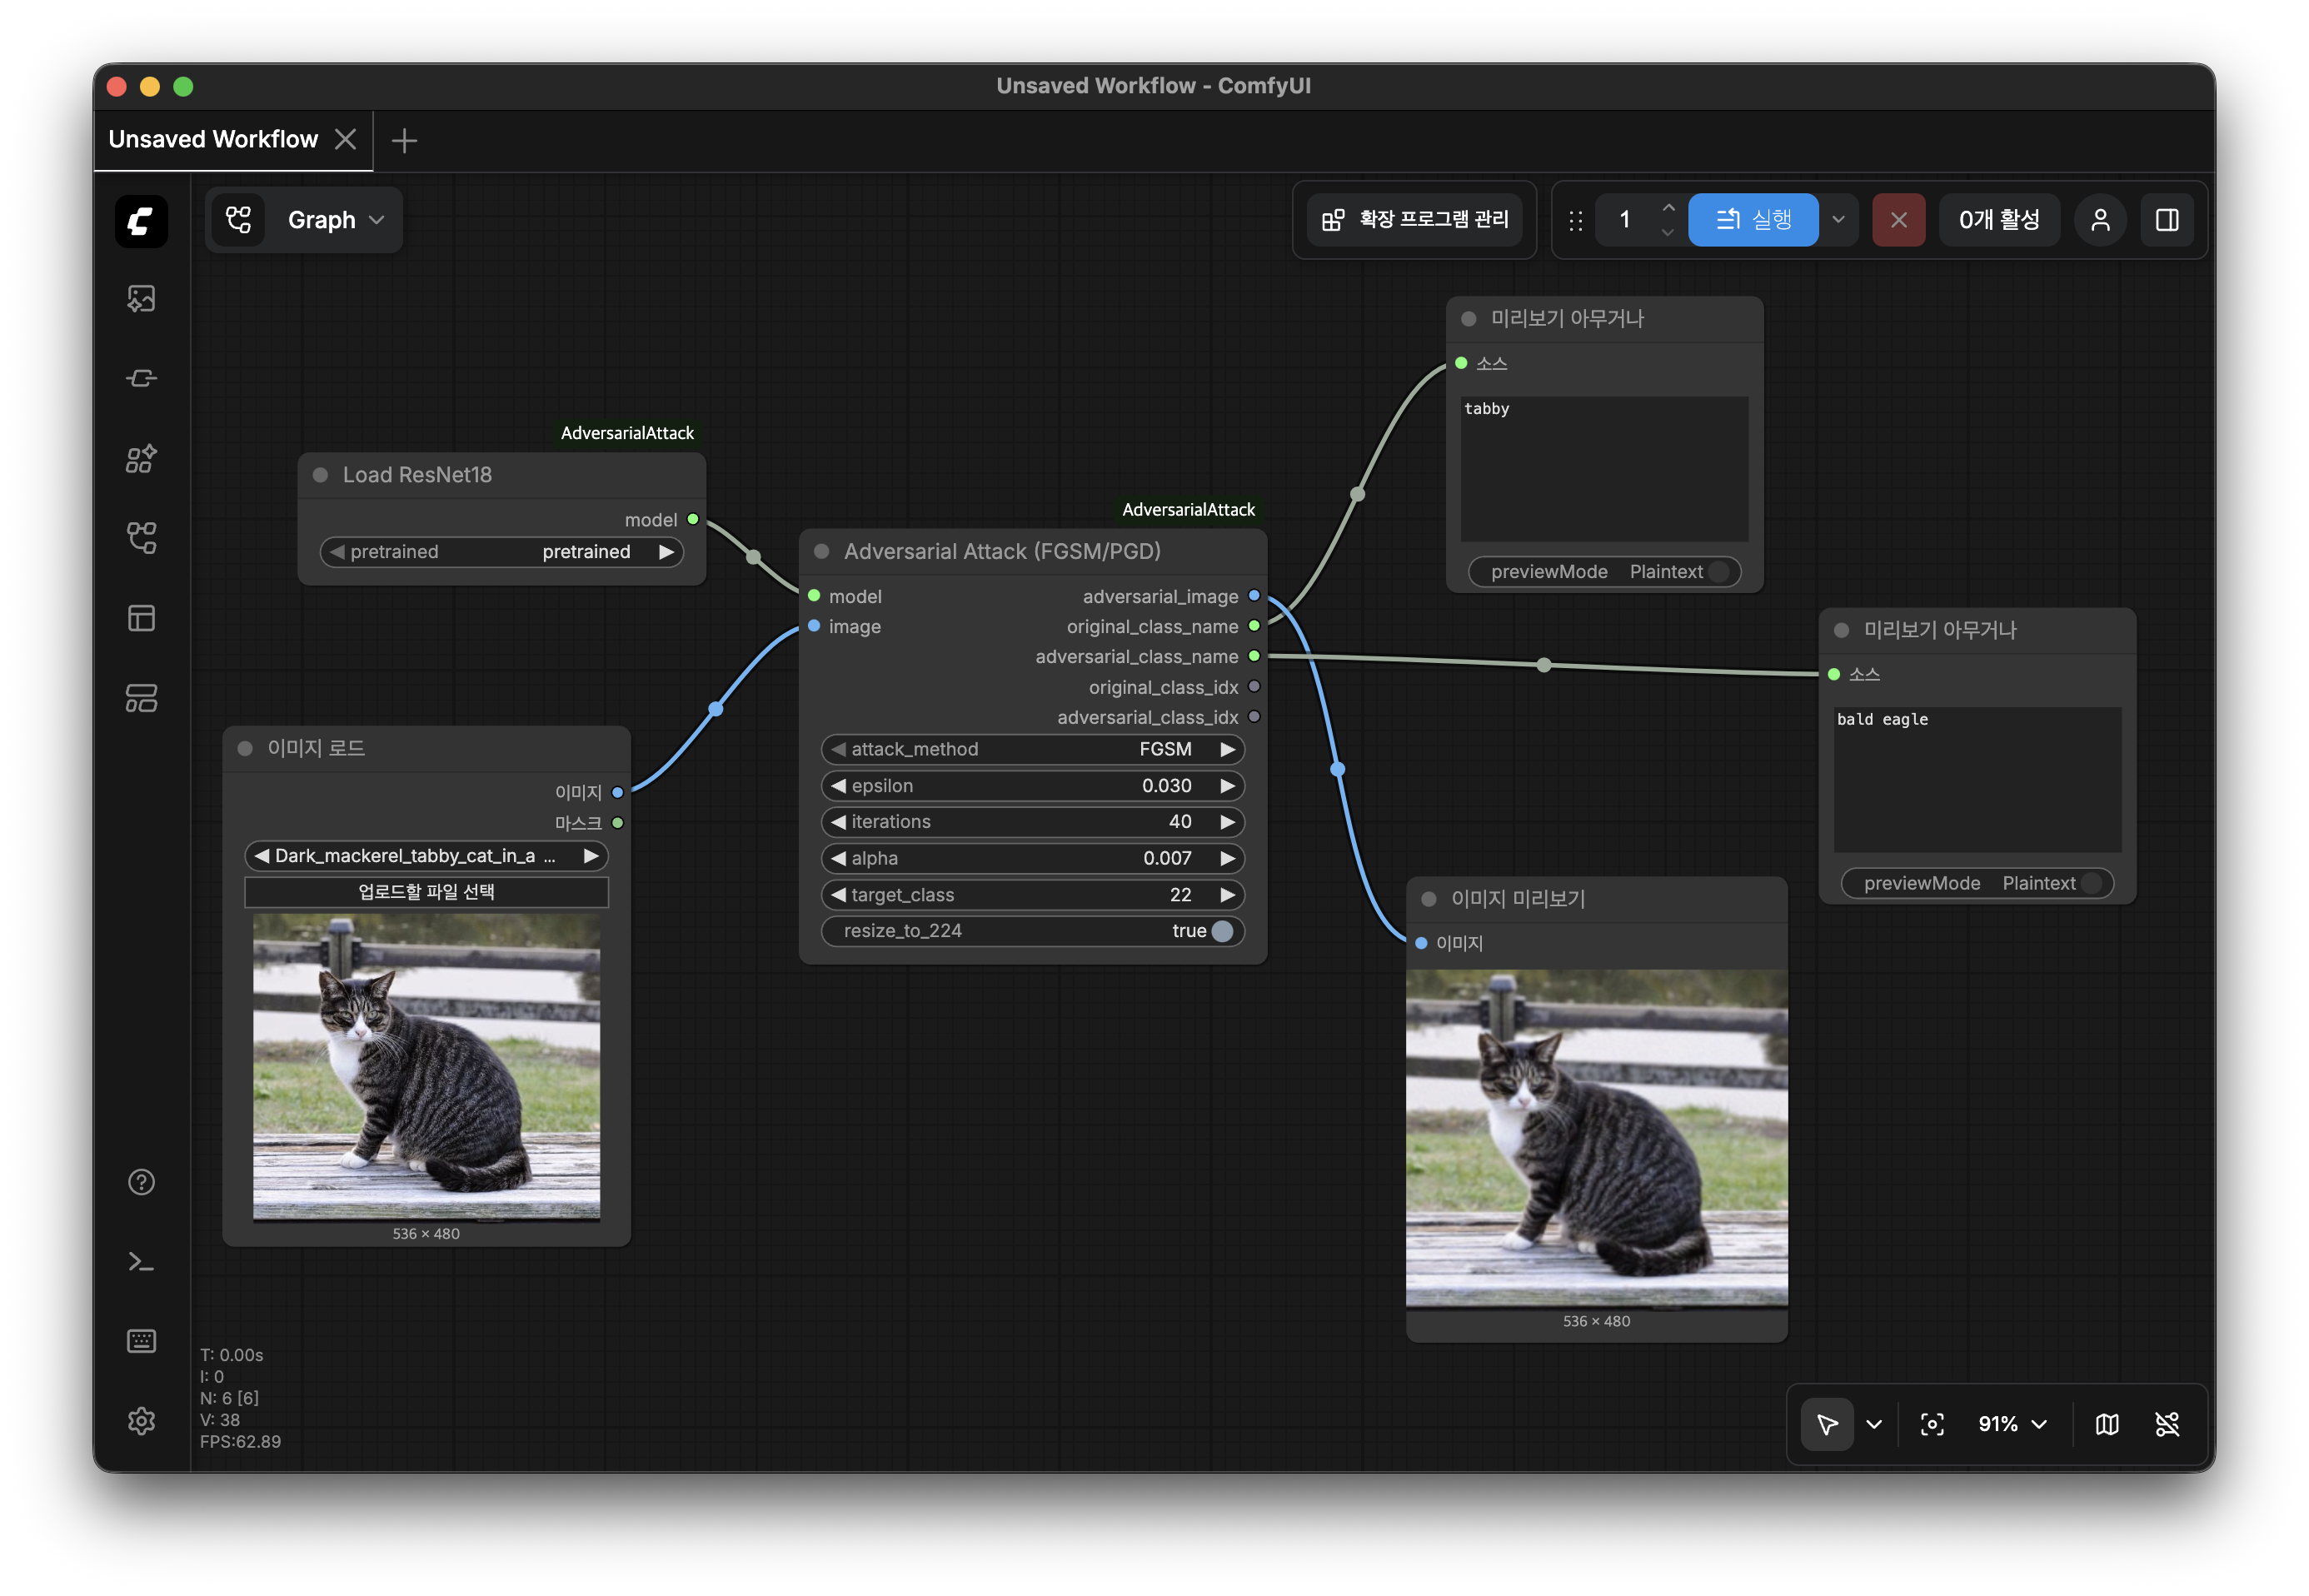
Task: Decrease iterations with left arrow
Action: (838, 822)
